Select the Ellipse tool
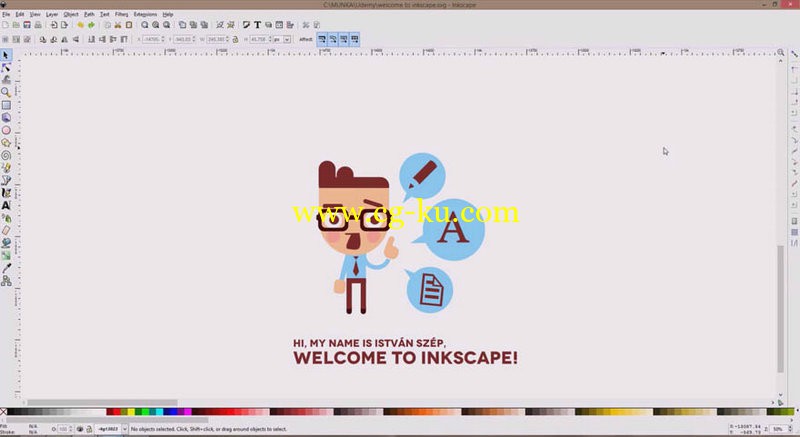This screenshot has height=437, width=800. pos(6,130)
